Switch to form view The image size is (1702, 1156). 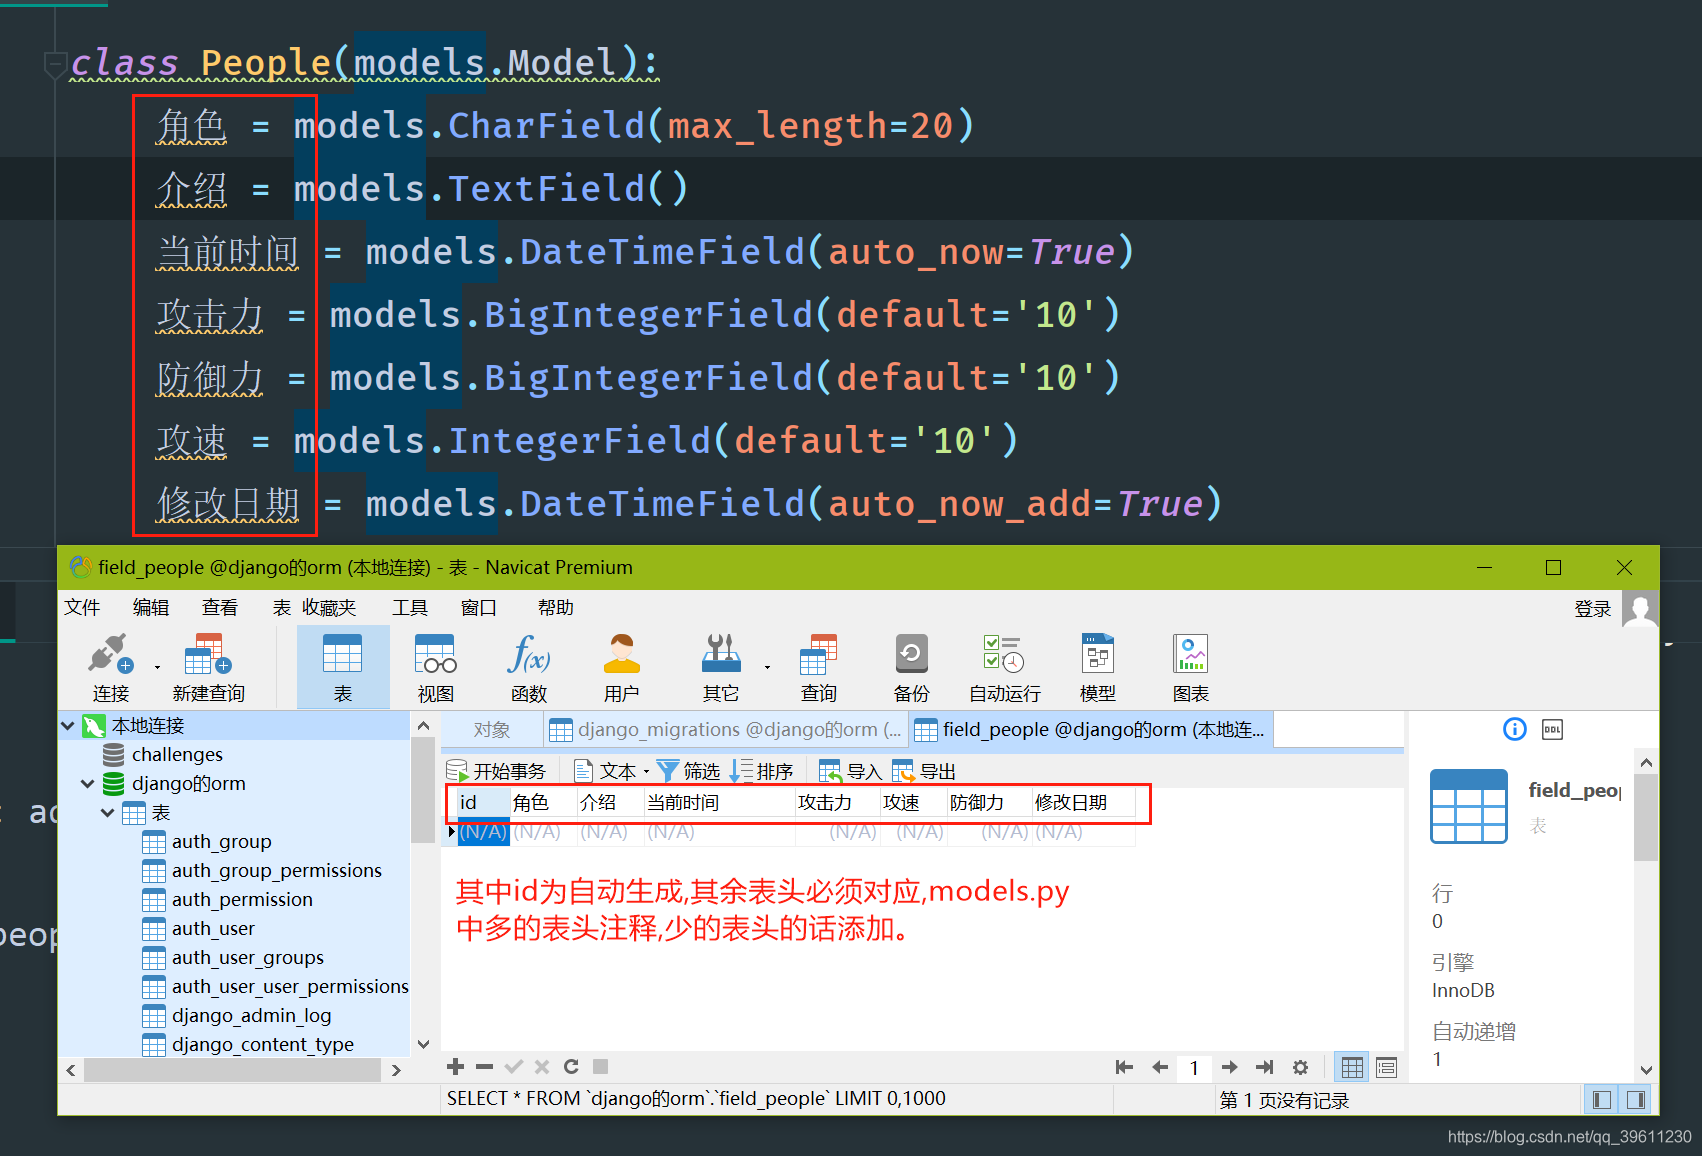[1386, 1067]
